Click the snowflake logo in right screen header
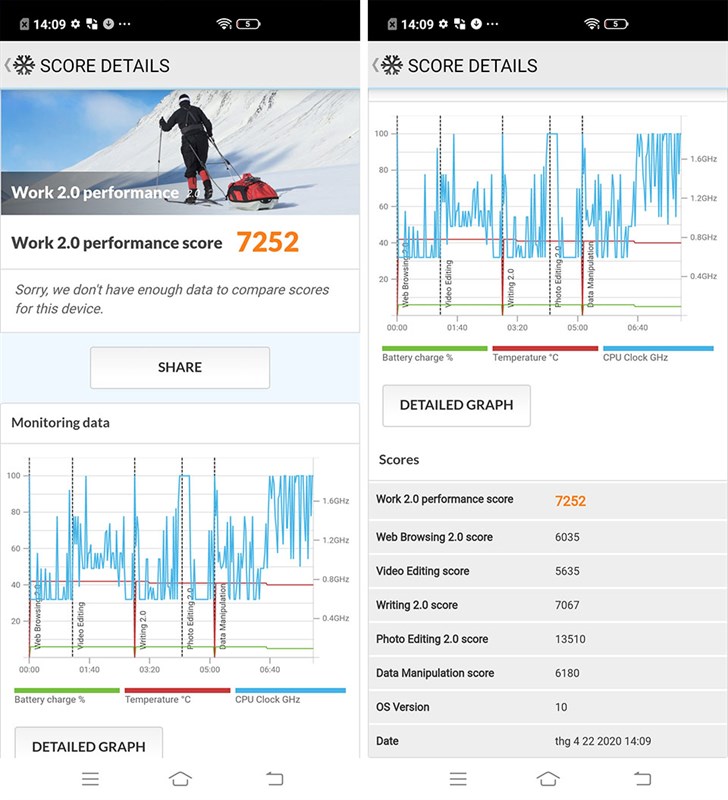The height and width of the screenshot is (800, 728). [x=392, y=65]
